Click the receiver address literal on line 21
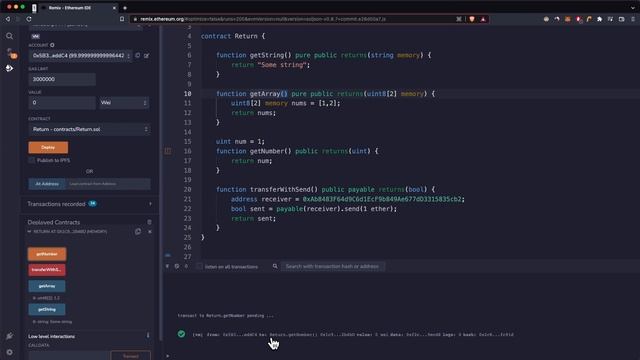The width and height of the screenshot is (640, 360). tap(382, 199)
